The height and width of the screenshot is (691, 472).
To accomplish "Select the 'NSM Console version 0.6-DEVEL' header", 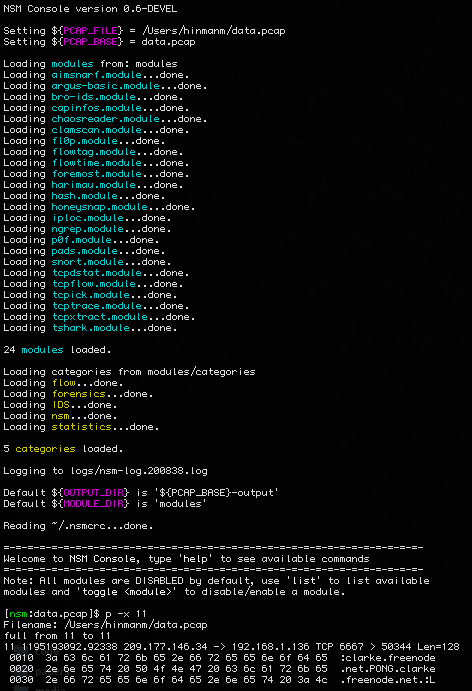I will click(90, 9).
